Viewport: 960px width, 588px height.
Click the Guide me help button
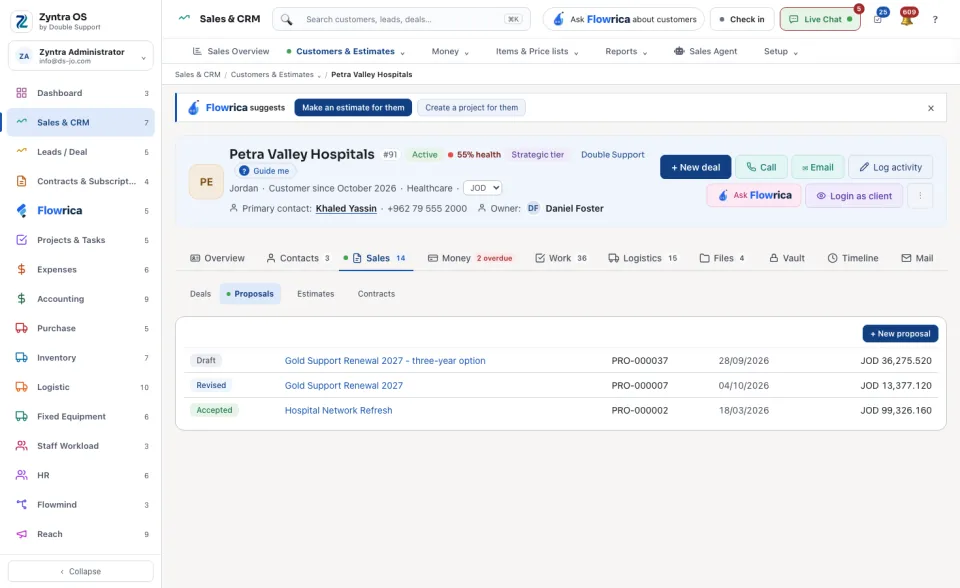tap(264, 171)
